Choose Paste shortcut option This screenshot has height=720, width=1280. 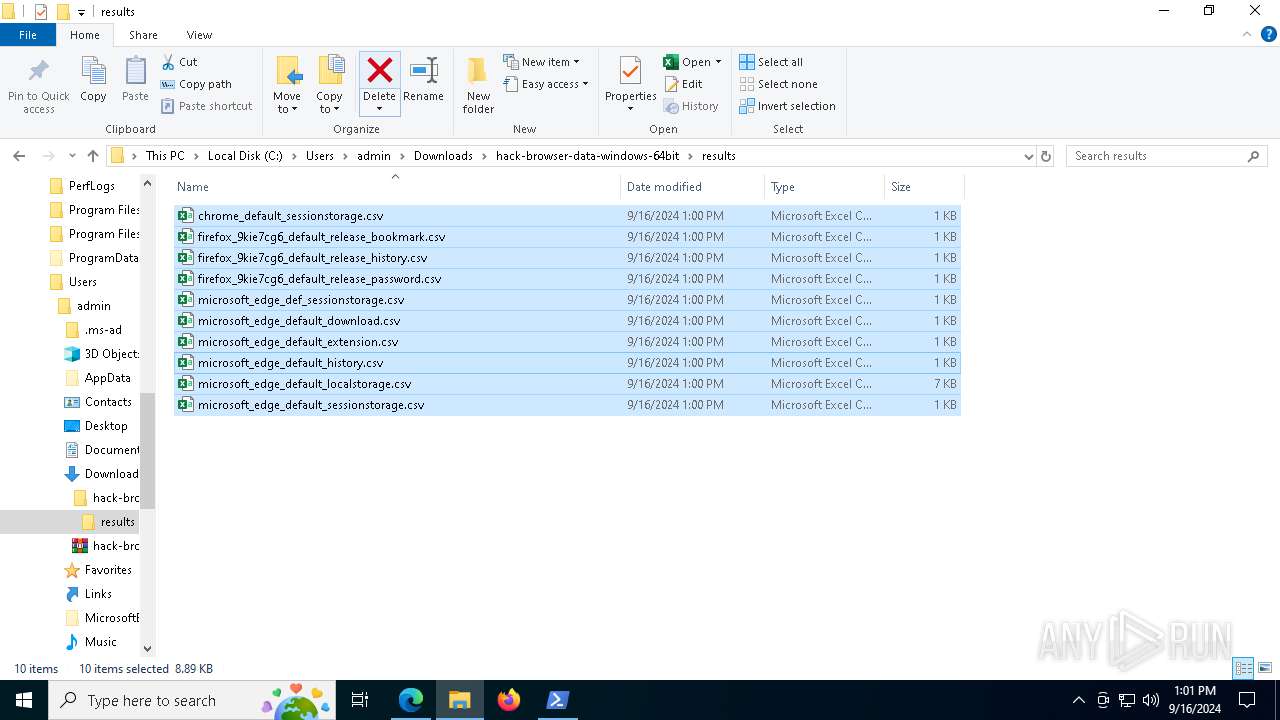tap(206, 106)
